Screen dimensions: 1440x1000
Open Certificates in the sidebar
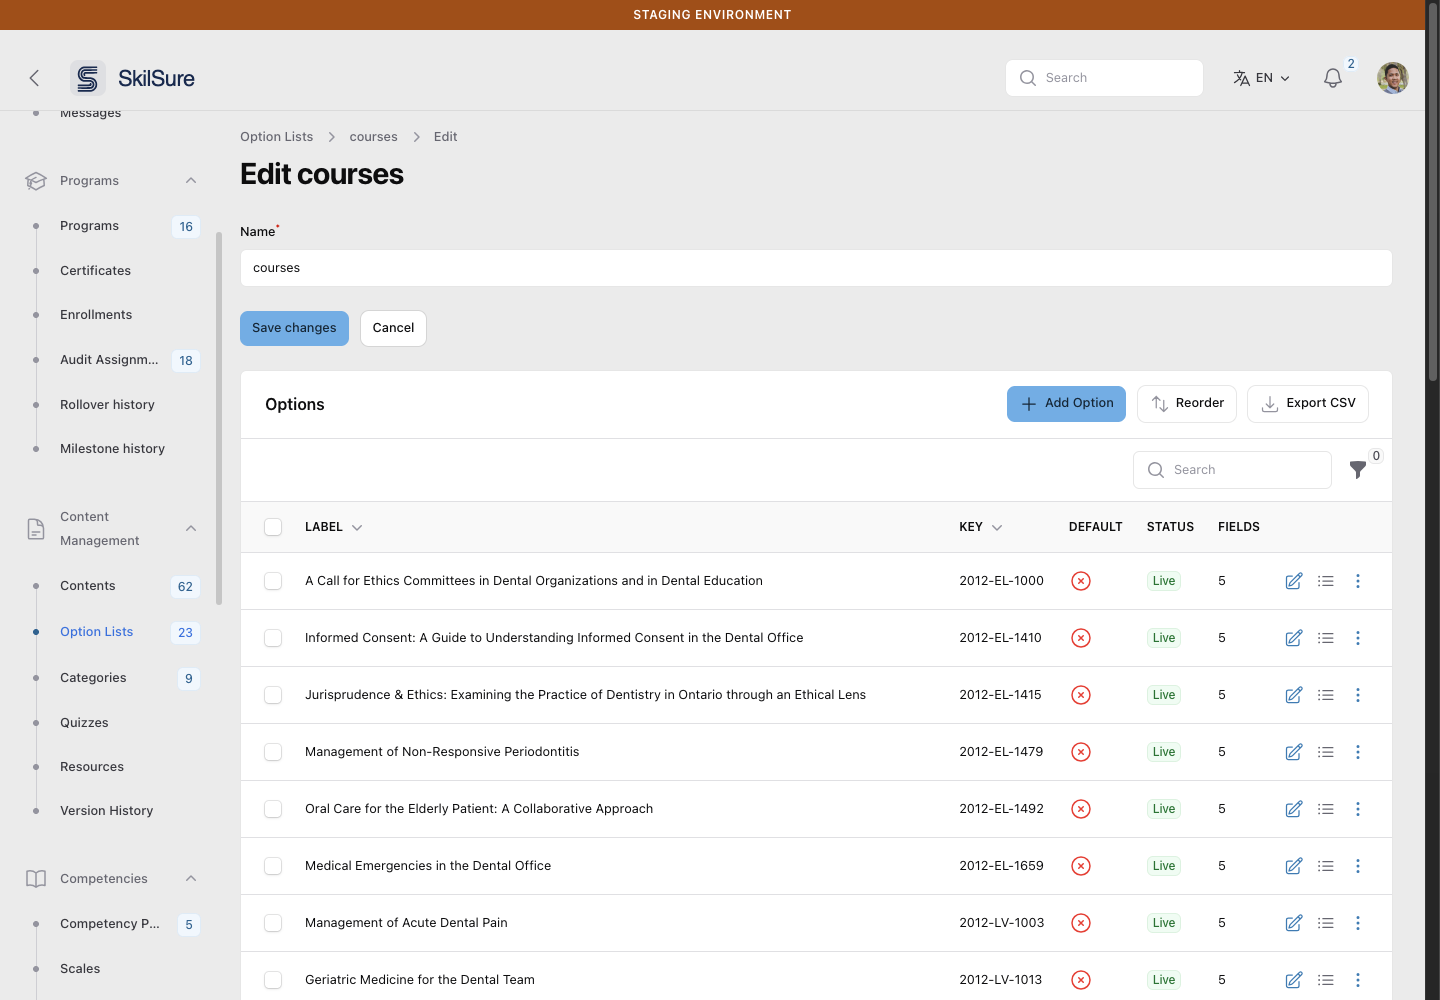[x=95, y=271]
